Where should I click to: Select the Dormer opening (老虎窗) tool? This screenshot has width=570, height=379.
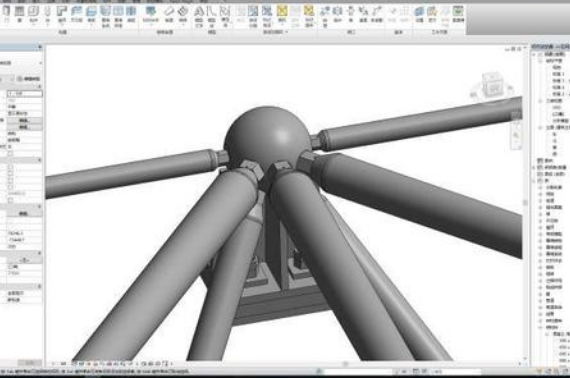pyautogui.click(x=377, y=14)
